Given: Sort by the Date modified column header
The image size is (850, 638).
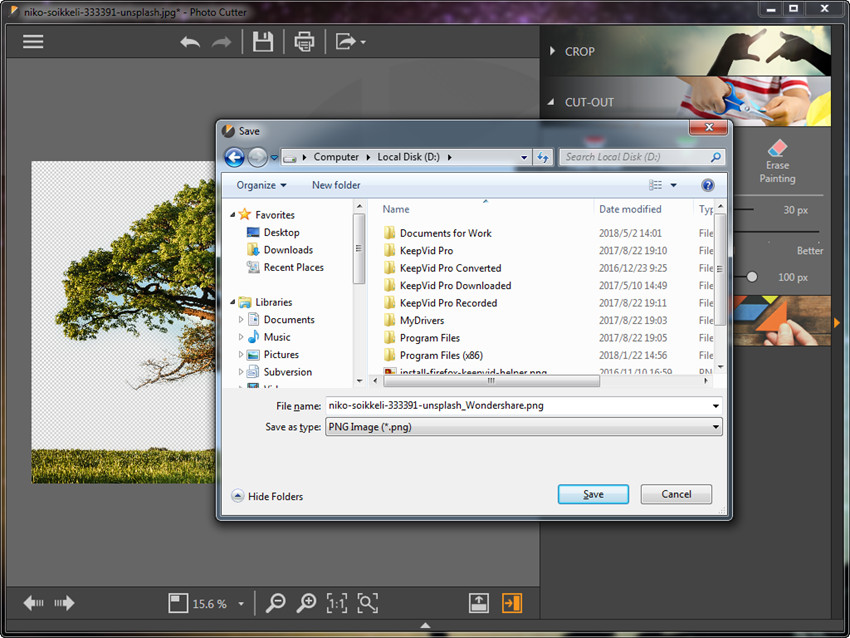Looking at the screenshot, I should [630, 209].
